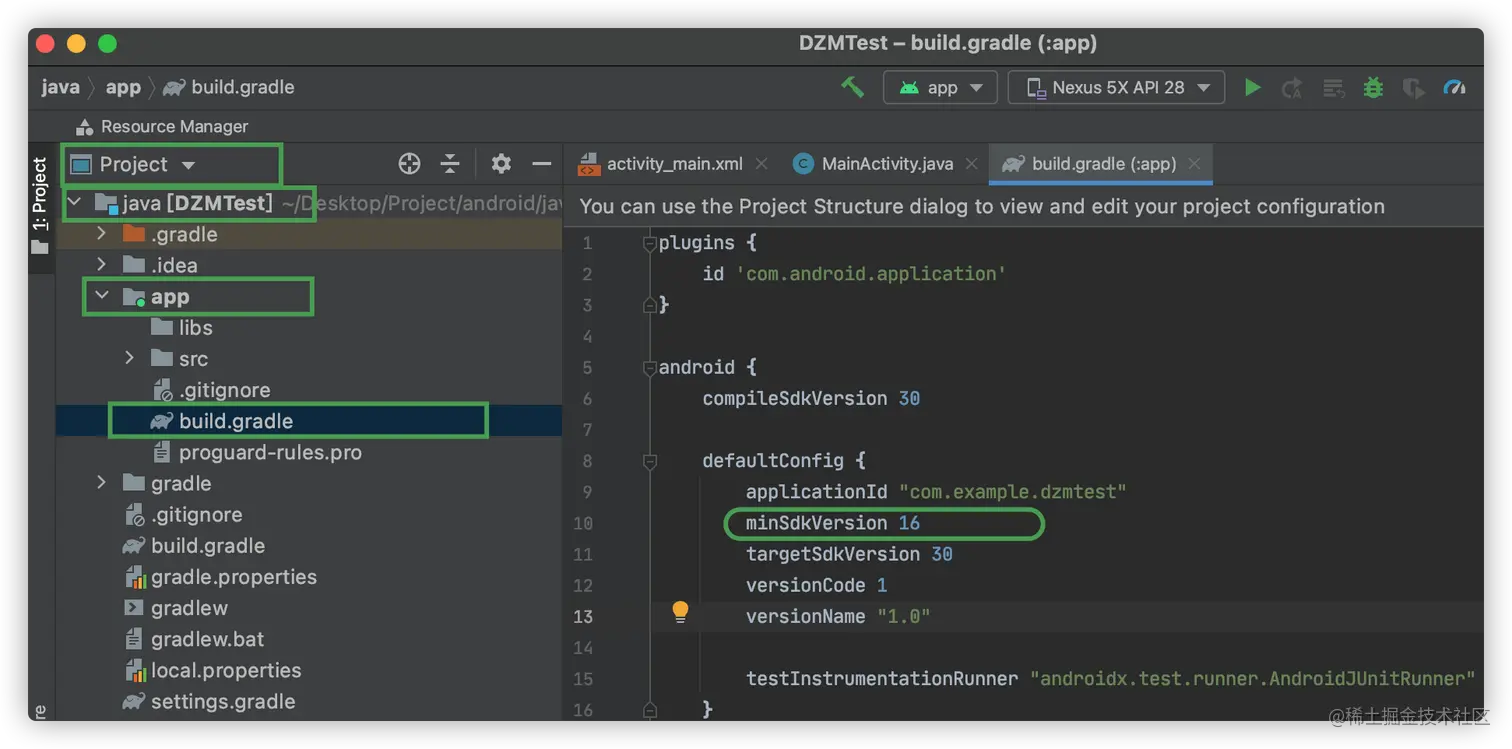Click the Apply Code Changes icon
The width and height of the screenshot is (1512, 749).
click(x=1333, y=88)
